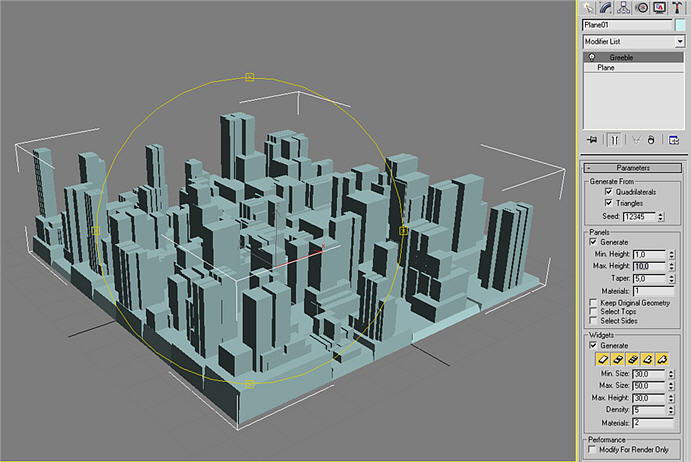The width and height of the screenshot is (691, 462).
Task: Click the Plane01 object color swatch
Action: (680, 25)
